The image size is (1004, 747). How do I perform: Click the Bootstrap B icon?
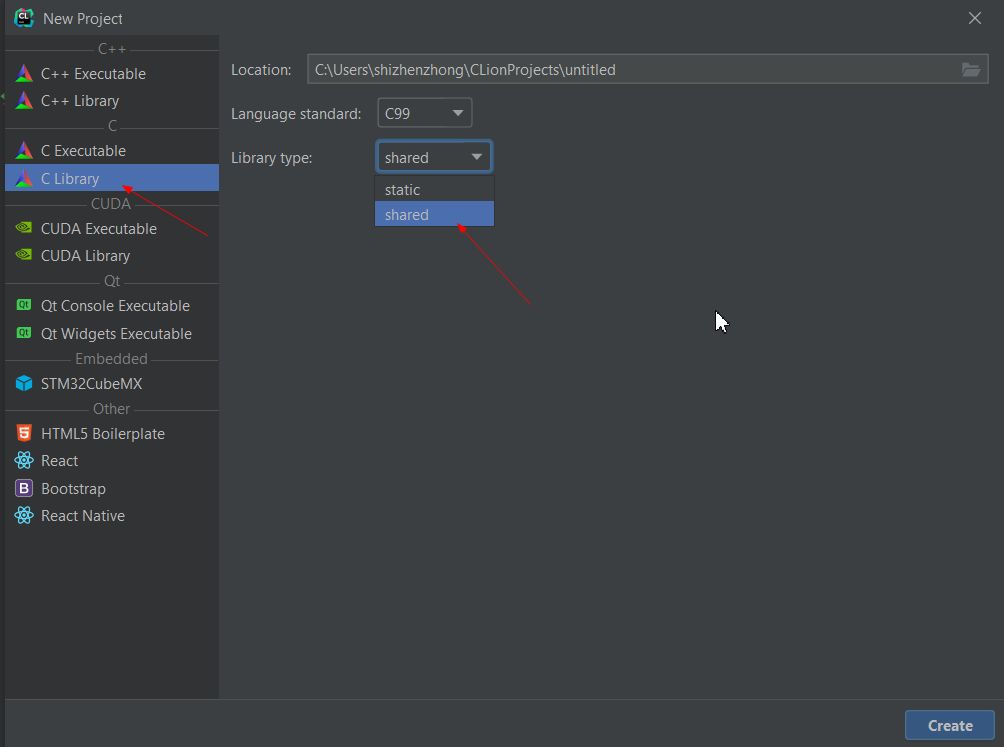[24, 488]
